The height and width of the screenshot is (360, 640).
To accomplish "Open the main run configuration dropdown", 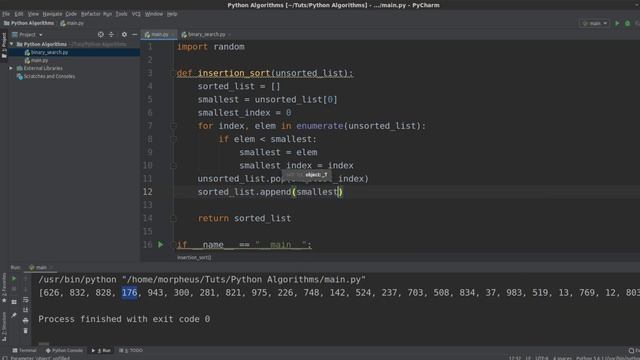I will pos(594,23).
